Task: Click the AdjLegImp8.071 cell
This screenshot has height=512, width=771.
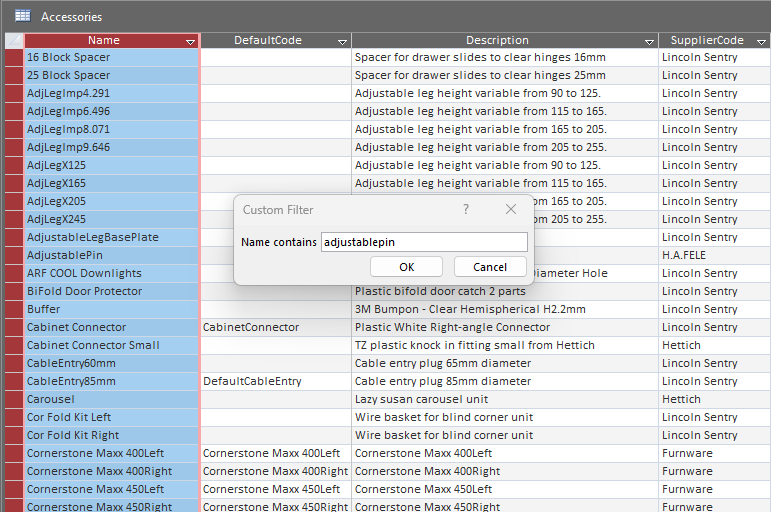Action: 111,129
